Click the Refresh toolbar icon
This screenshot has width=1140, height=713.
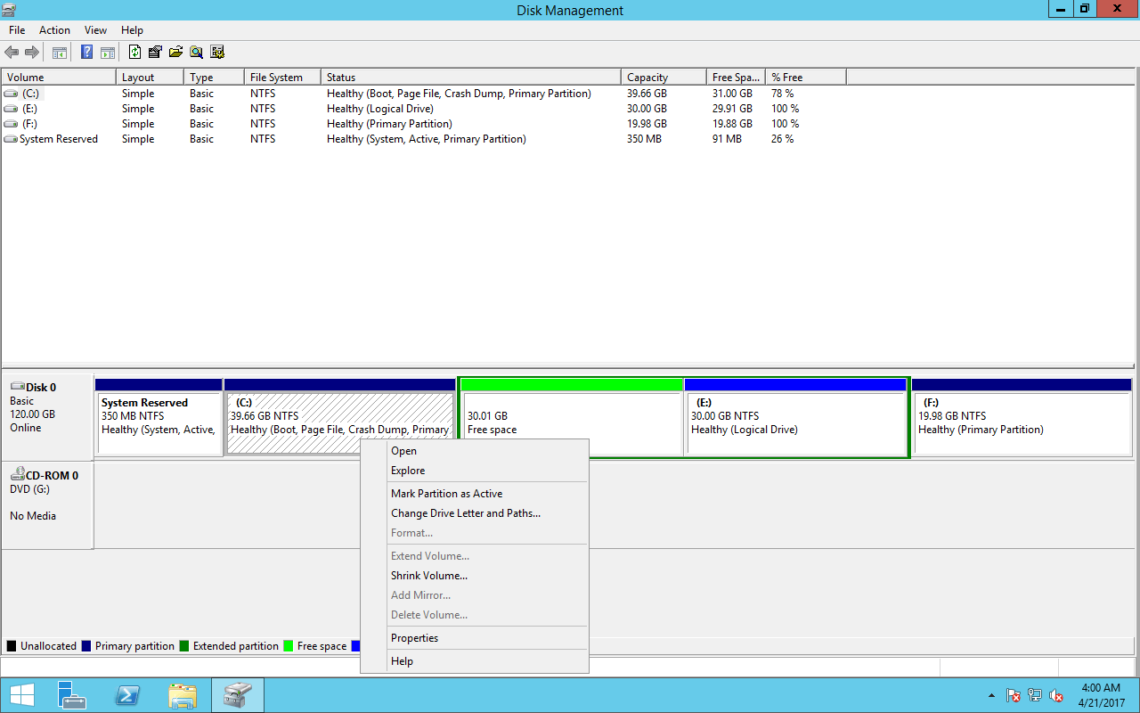coord(135,52)
